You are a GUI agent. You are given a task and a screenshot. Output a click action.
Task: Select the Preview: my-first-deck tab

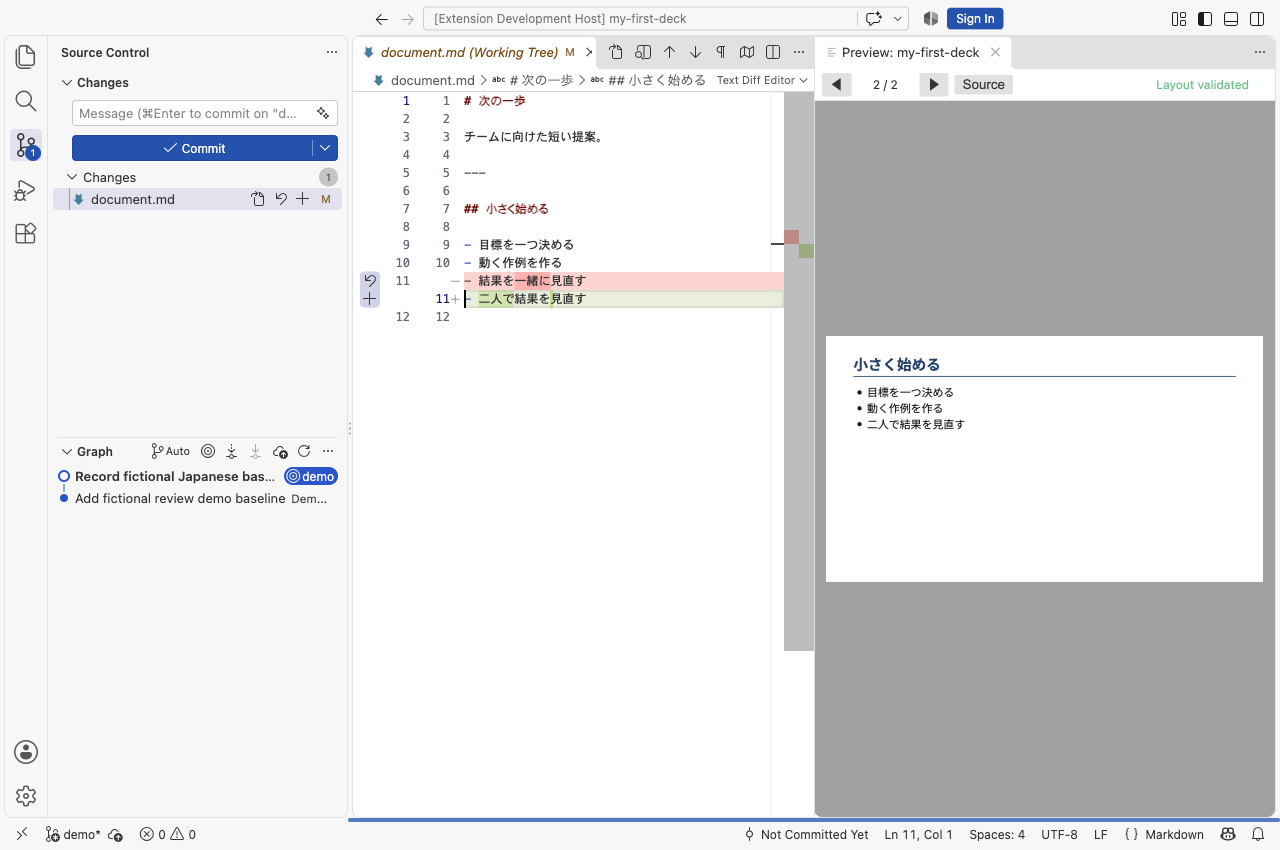pyautogui.click(x=913, y=52)
